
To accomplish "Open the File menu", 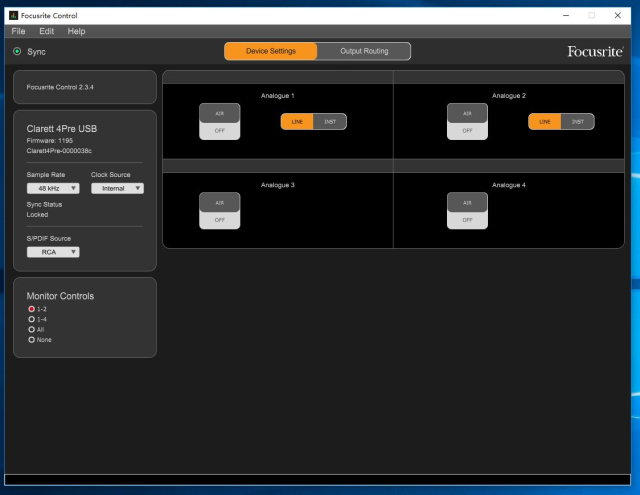I will (18, 31).
